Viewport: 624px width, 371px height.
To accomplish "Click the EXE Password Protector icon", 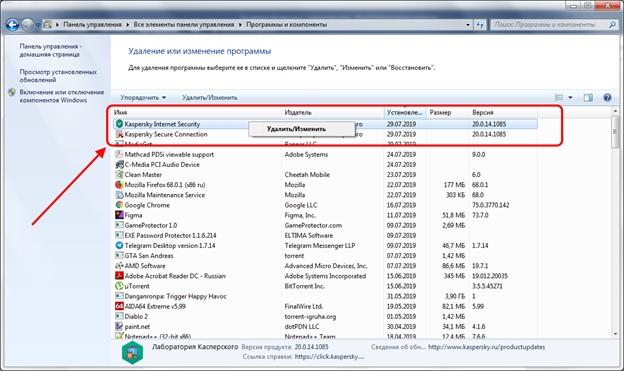I will click(x=119, y=235).
